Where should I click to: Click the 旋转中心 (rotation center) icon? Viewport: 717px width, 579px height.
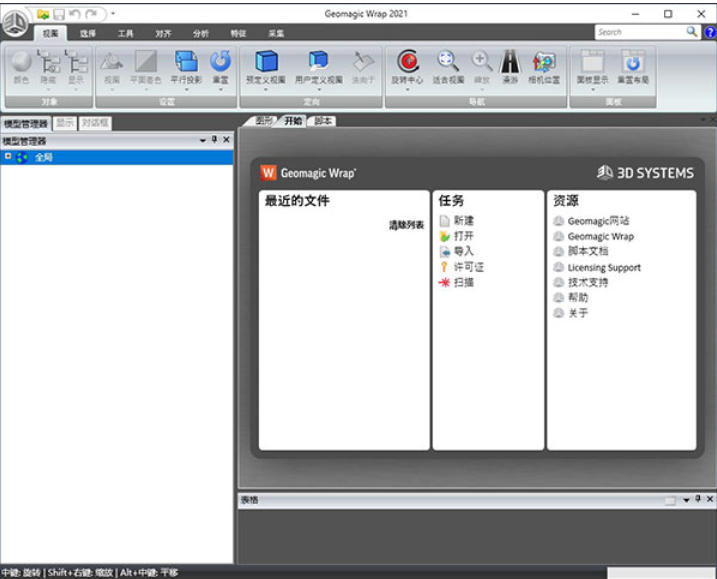[408, 62]
